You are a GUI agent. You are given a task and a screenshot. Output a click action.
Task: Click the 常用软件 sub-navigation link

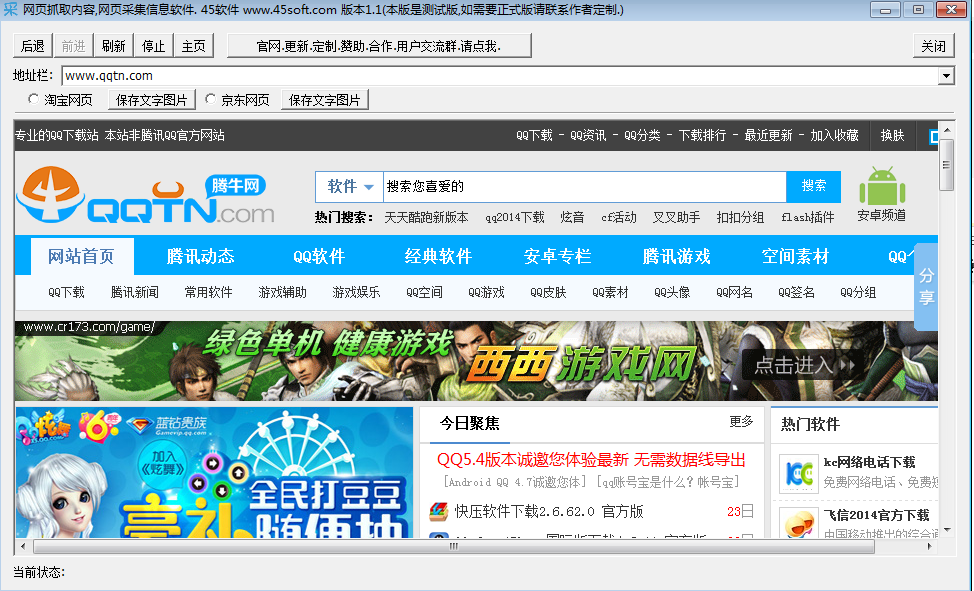208,292
